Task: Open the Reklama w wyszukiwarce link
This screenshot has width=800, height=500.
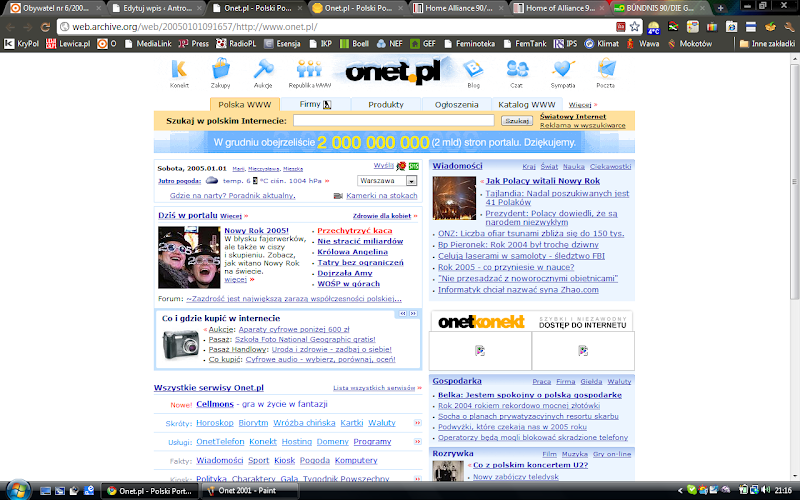Action: click(583, 125)
